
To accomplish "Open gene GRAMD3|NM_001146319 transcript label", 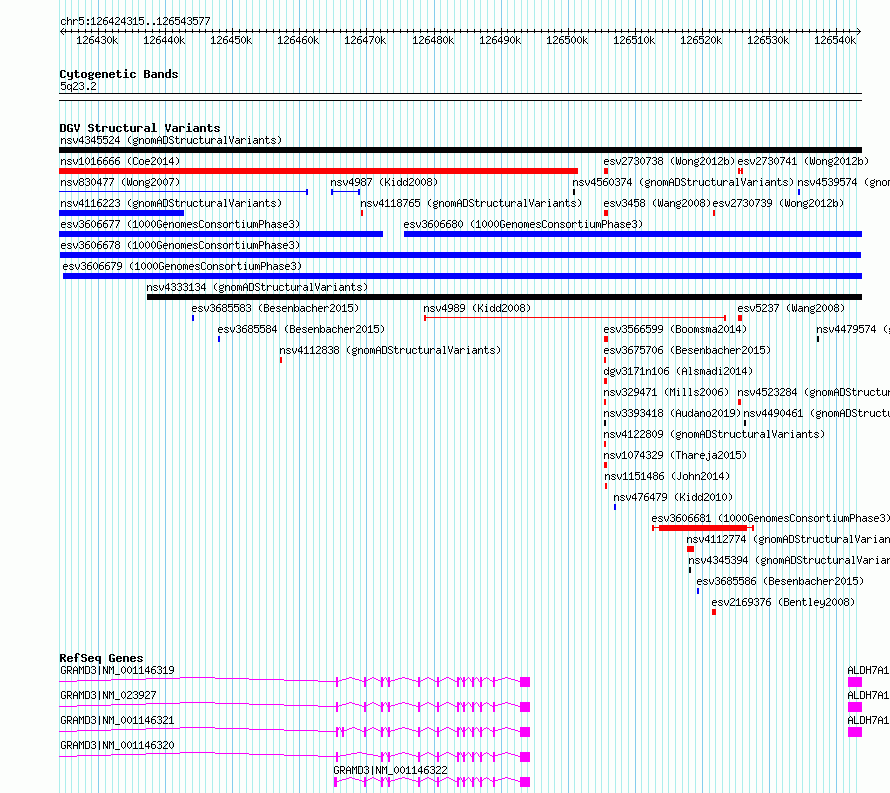I will pyautogui.click(x=117, y=670).
